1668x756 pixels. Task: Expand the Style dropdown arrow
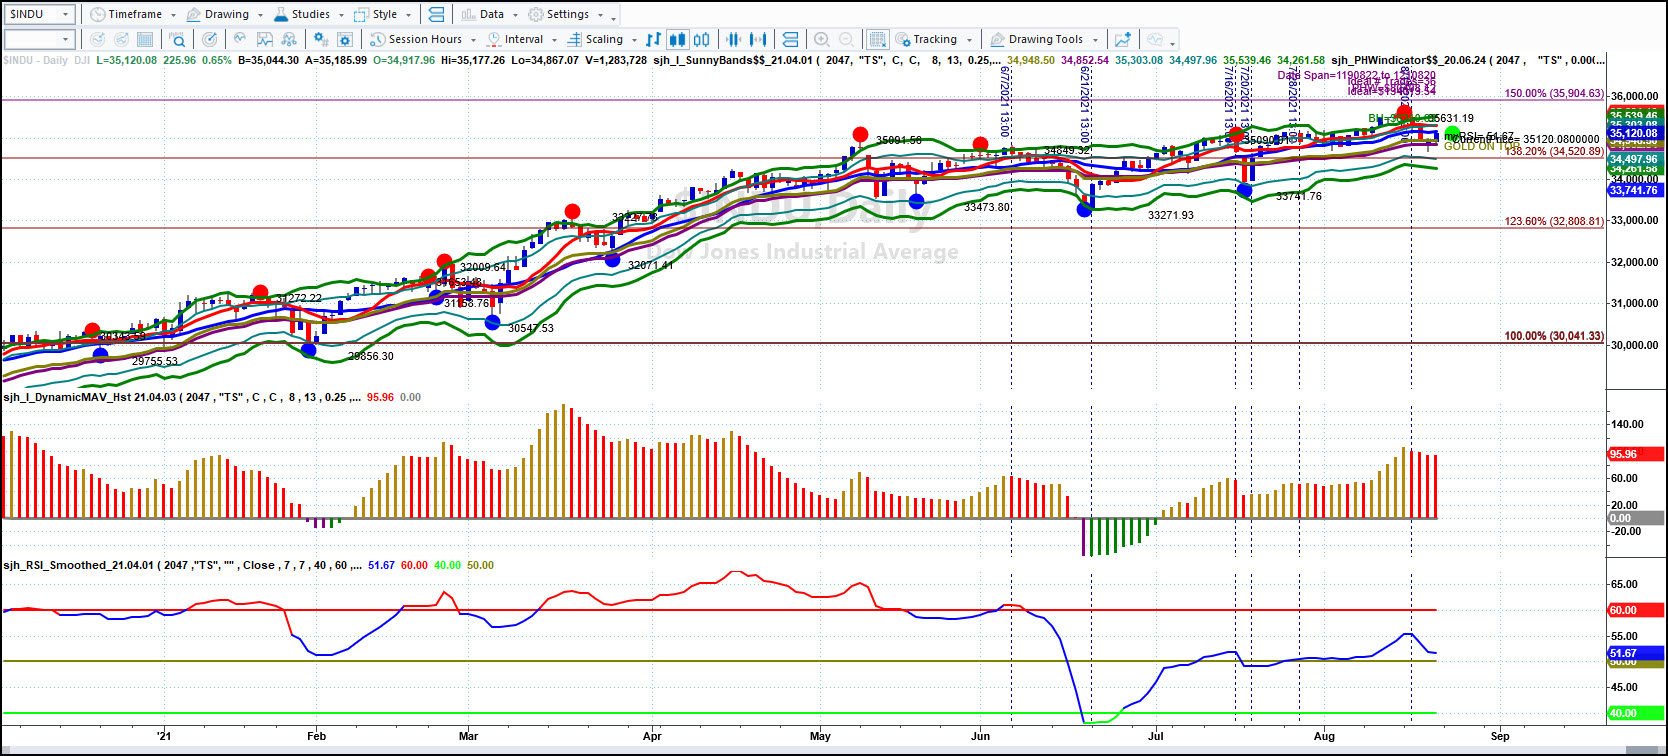pyautogui.click(x=409, y=15)
